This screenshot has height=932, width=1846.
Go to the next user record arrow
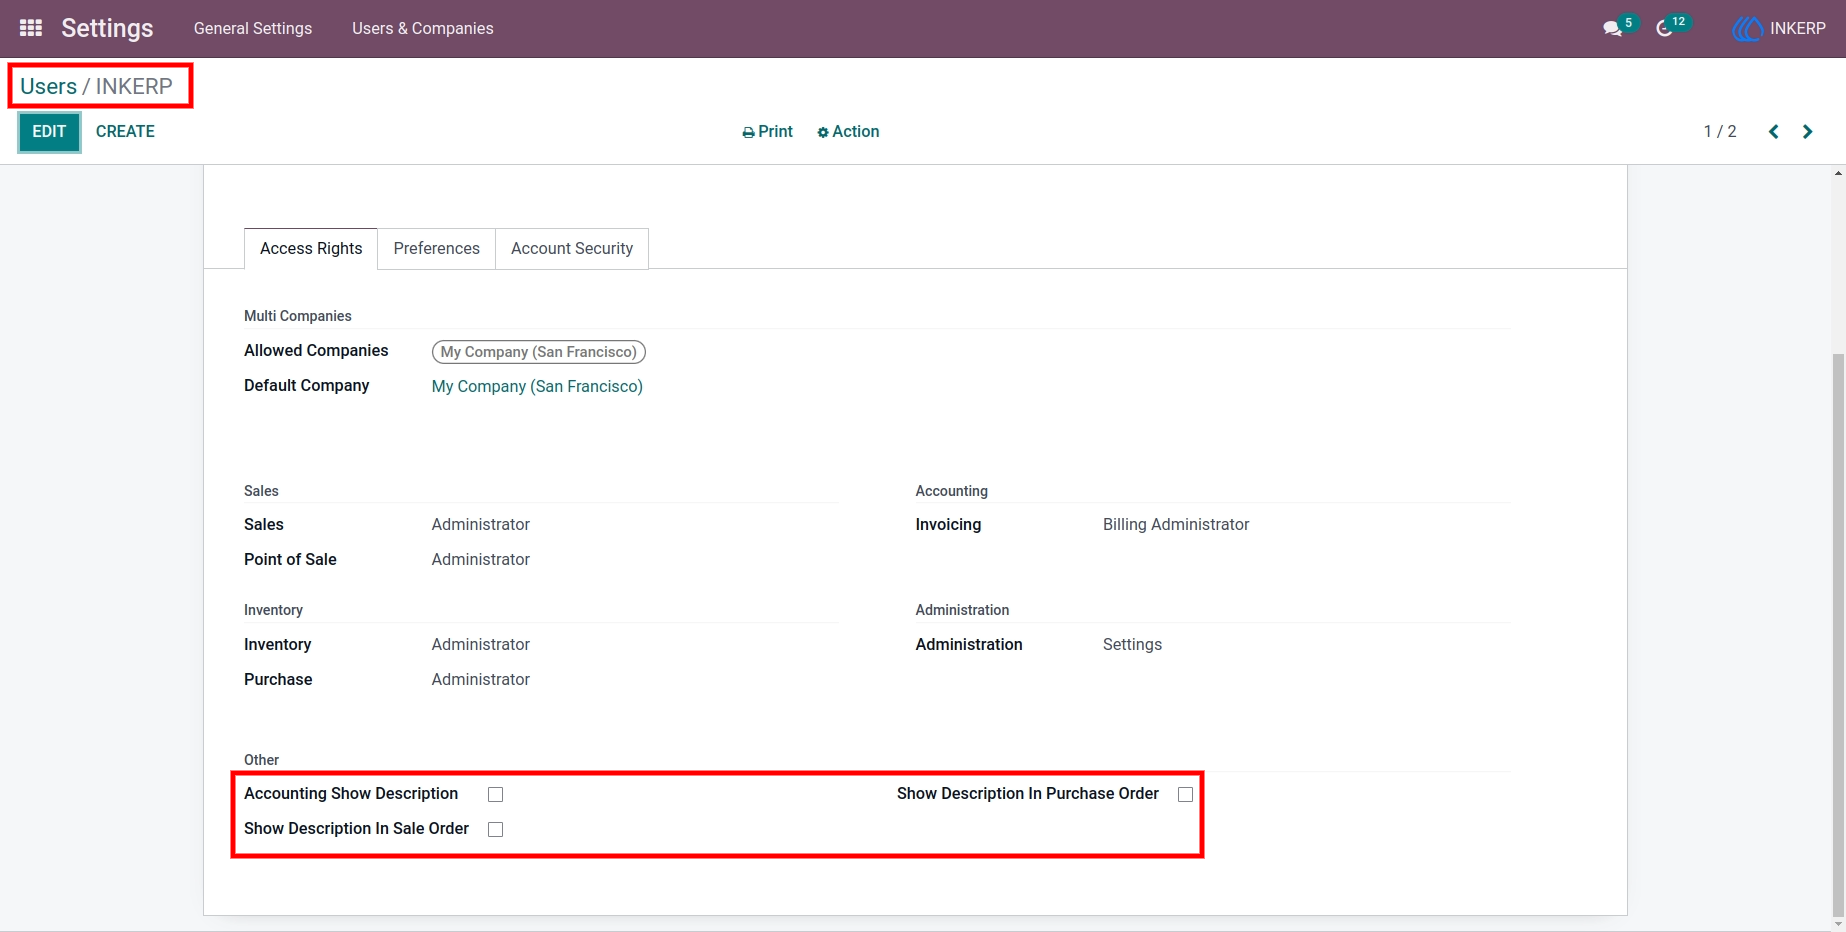1807,132
